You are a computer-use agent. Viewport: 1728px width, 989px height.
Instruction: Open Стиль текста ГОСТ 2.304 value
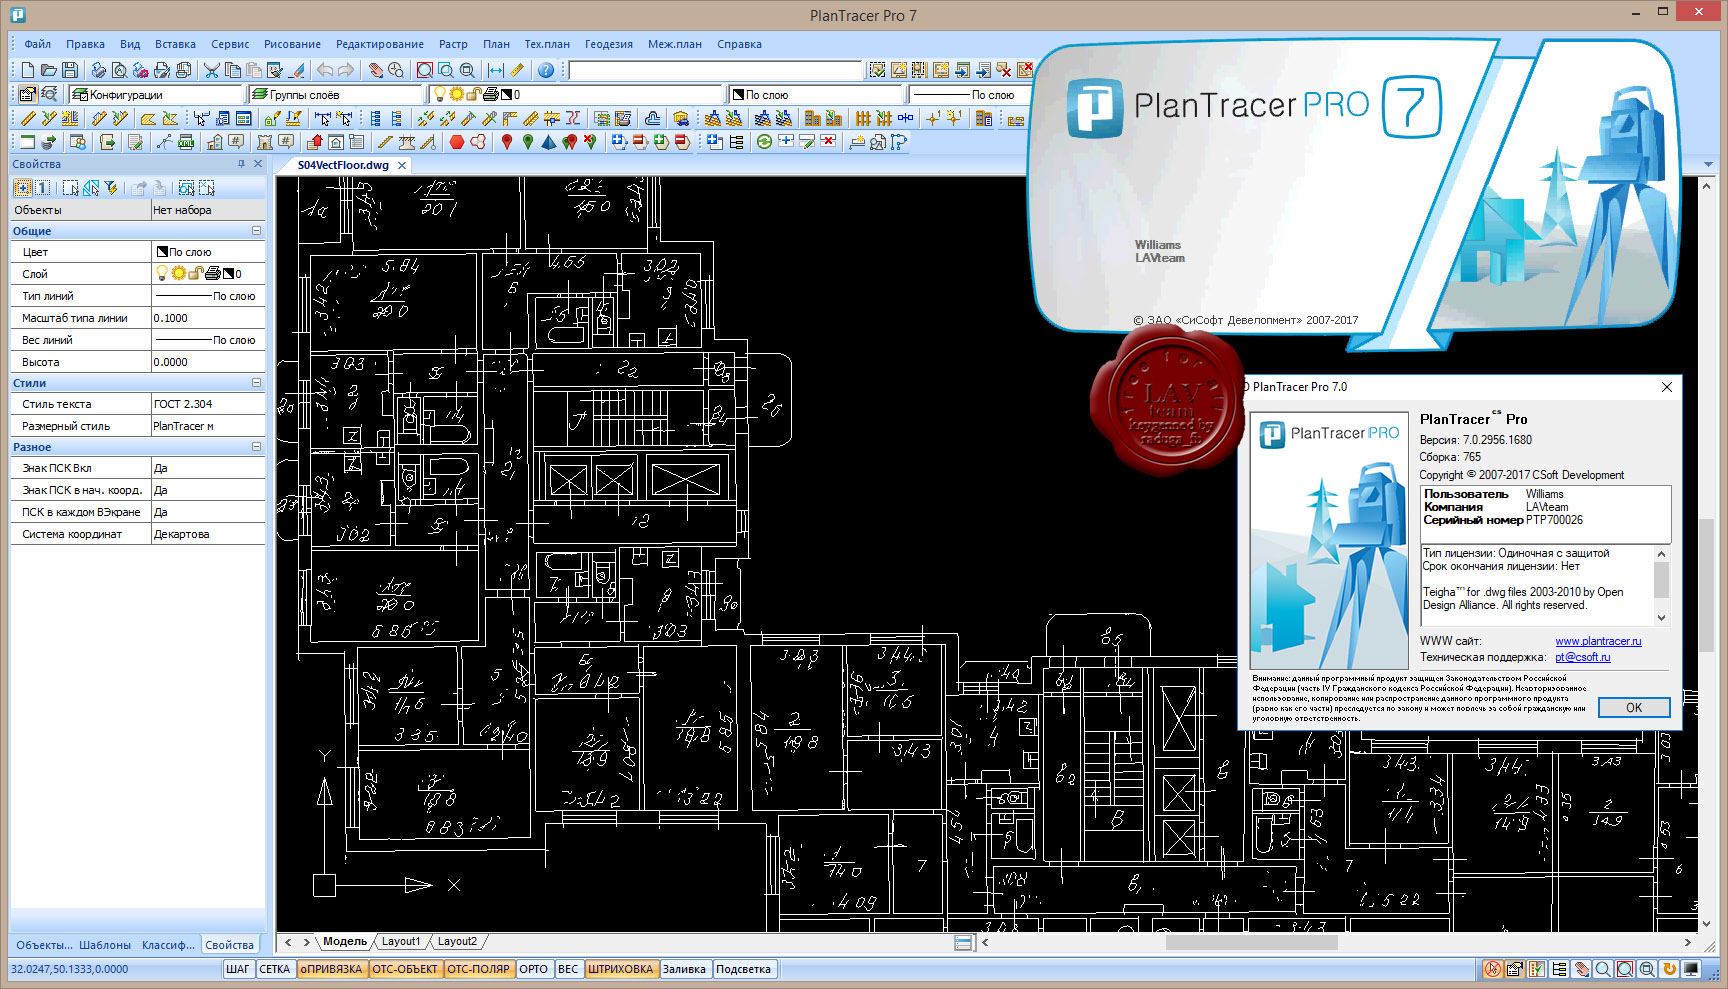pyautogui.click(x=208, y=404)
